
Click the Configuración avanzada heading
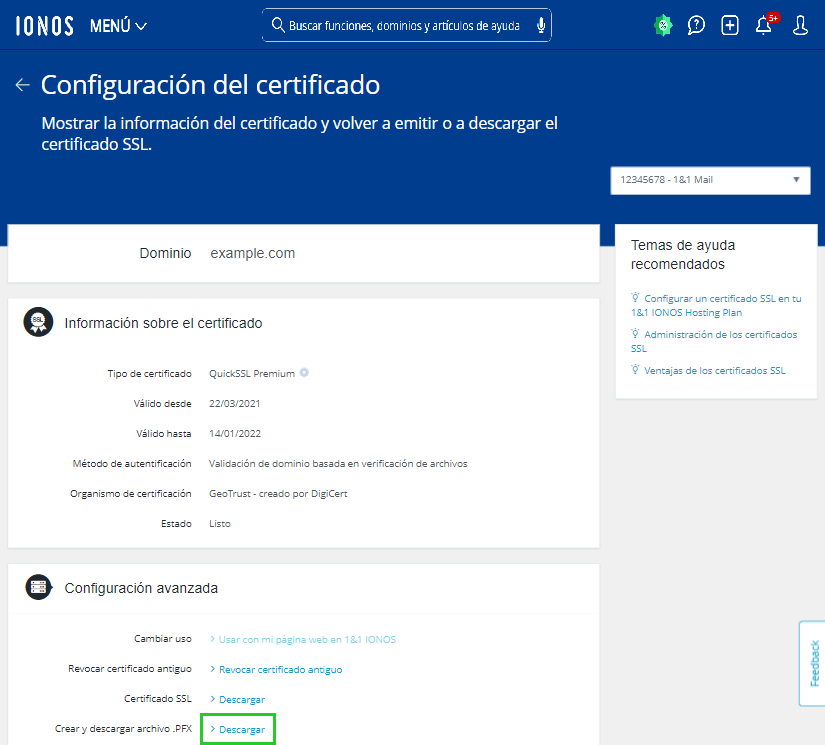click(x=141, y=588)
